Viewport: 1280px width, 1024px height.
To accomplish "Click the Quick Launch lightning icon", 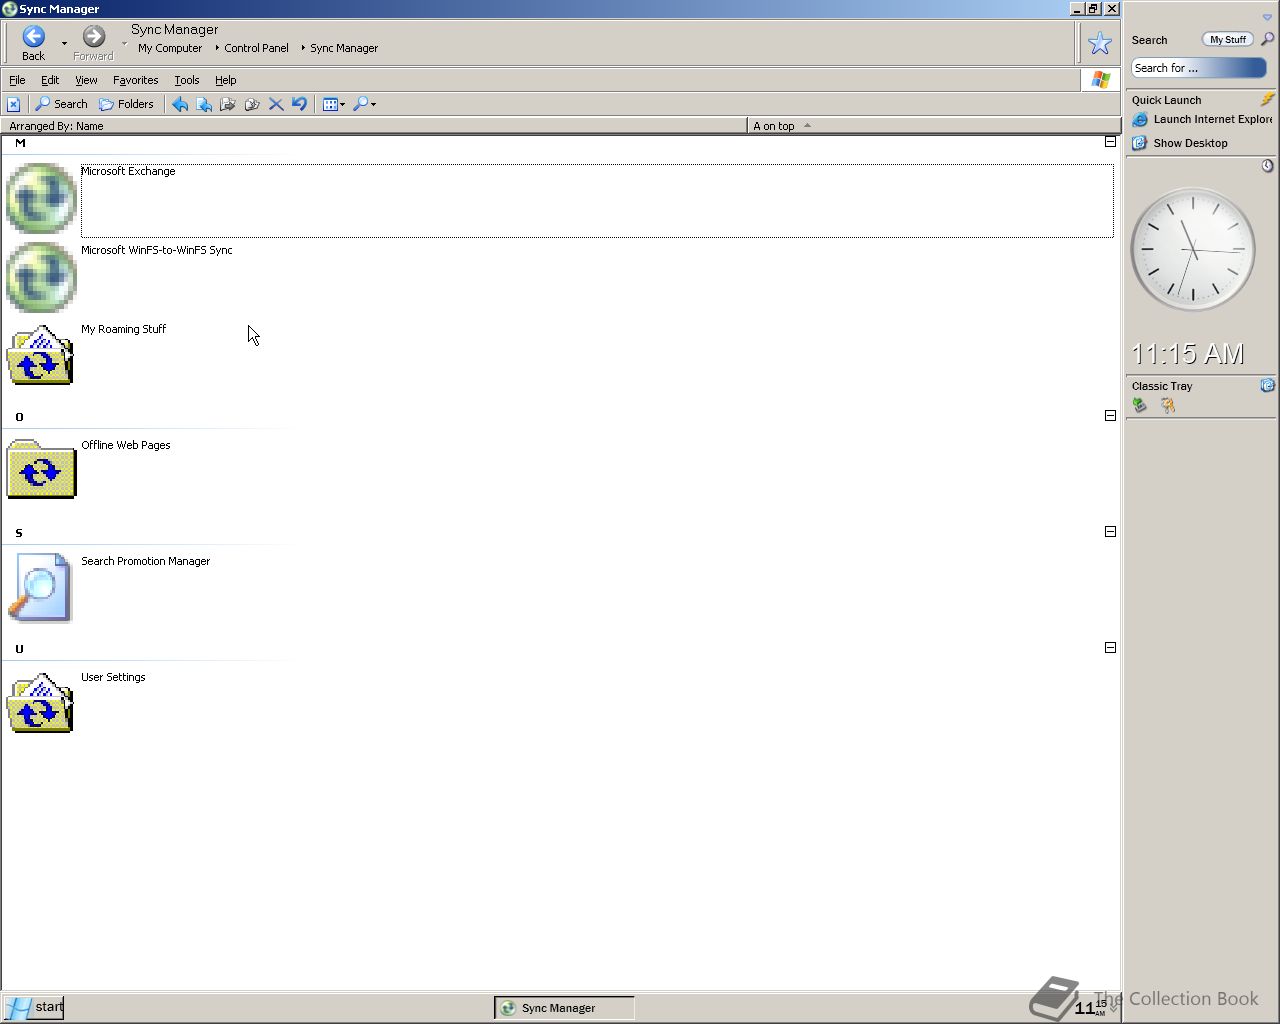I will pyautogui.click(x=1267, y=99).
